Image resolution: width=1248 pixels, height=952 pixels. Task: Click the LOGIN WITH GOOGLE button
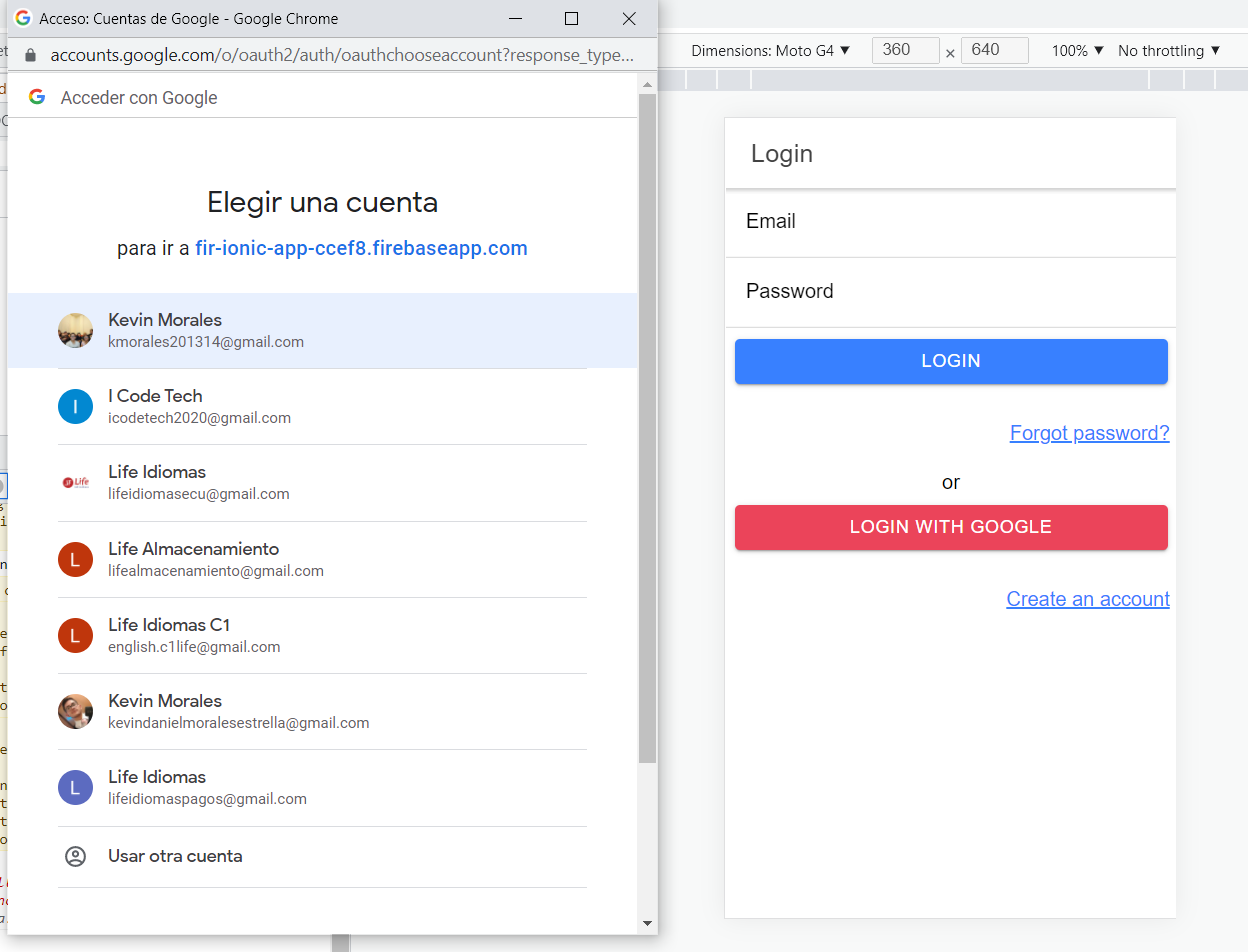pos(951,526)
